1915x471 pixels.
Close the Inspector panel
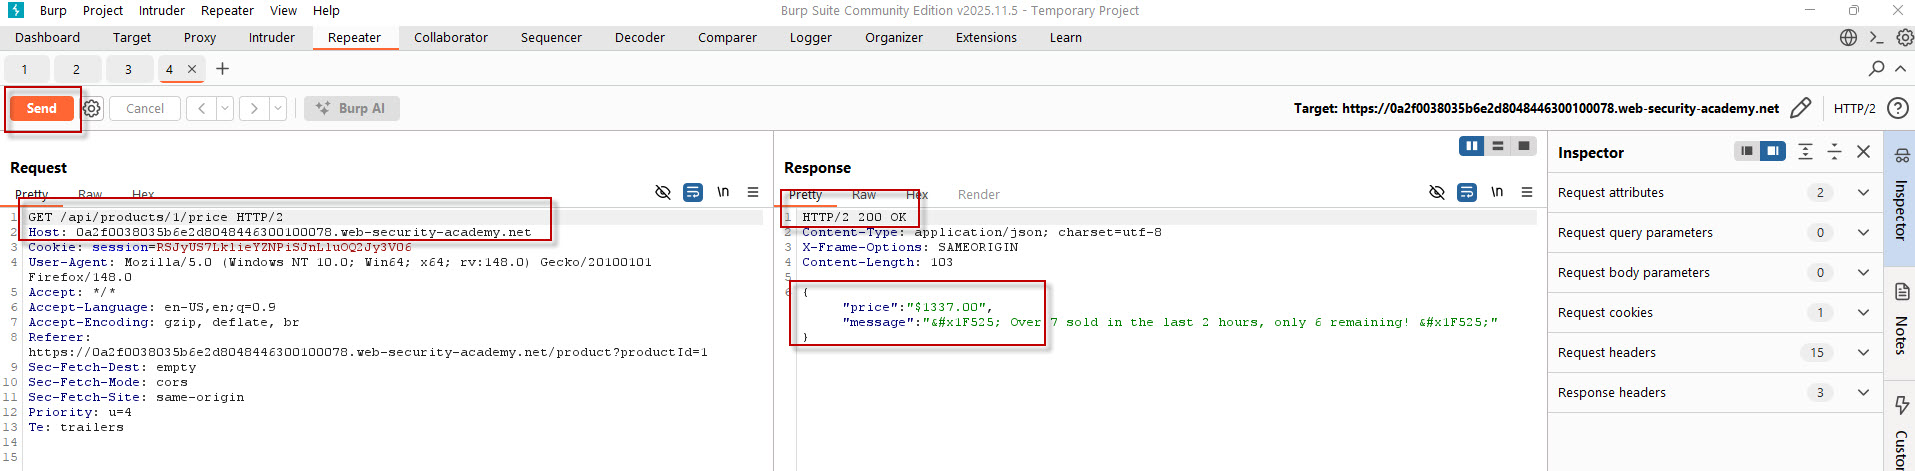click(x=1863, y=151)
